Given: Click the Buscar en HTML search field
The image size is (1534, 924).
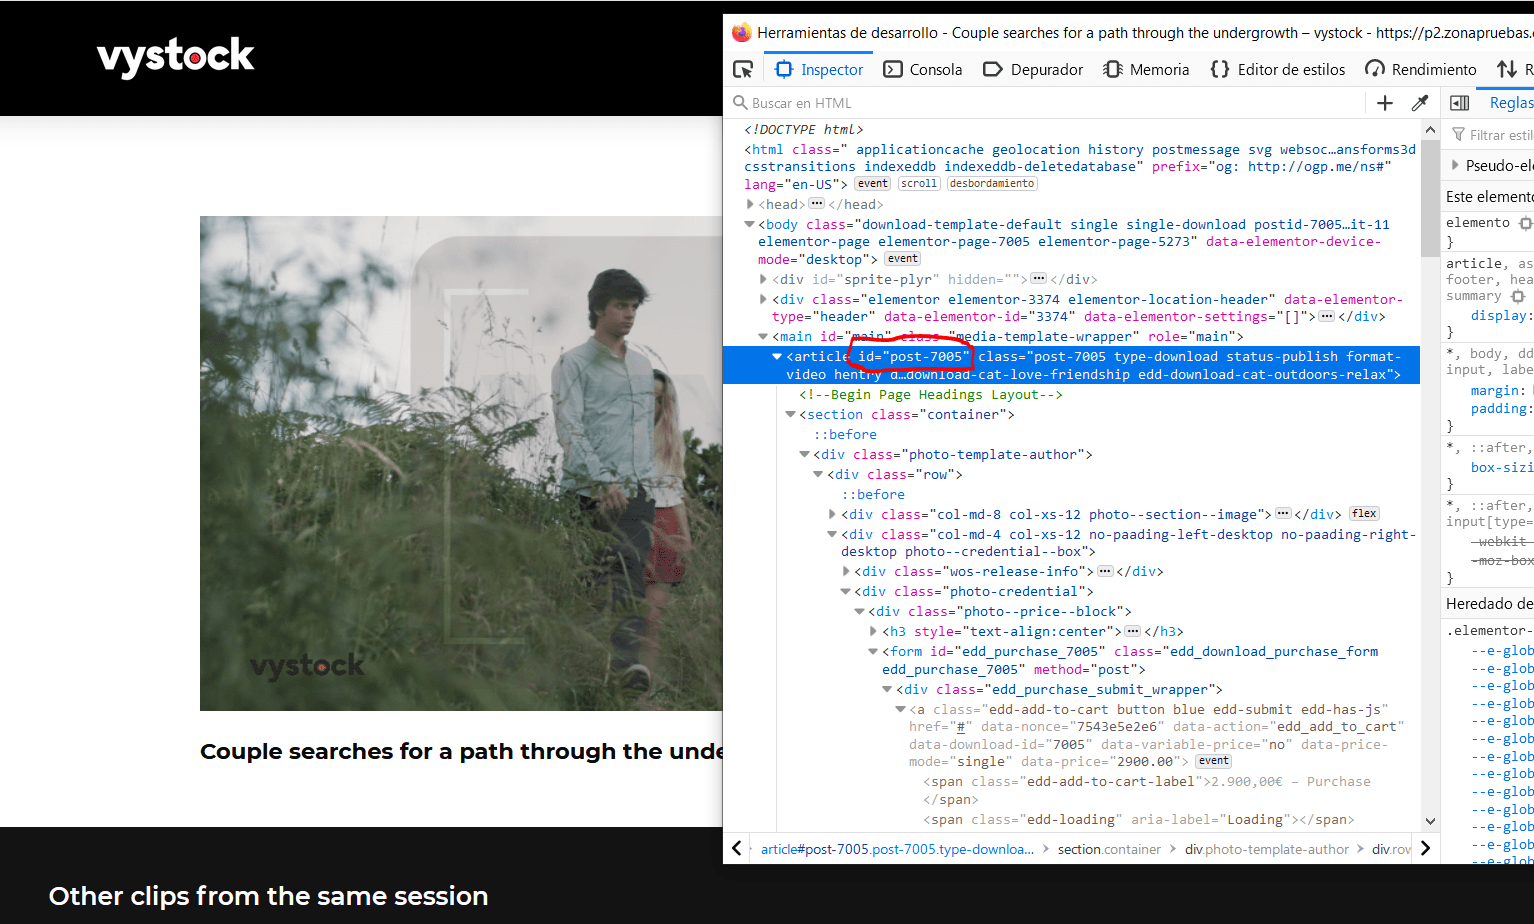Looking at the screenshot, I should [1045, 103].
